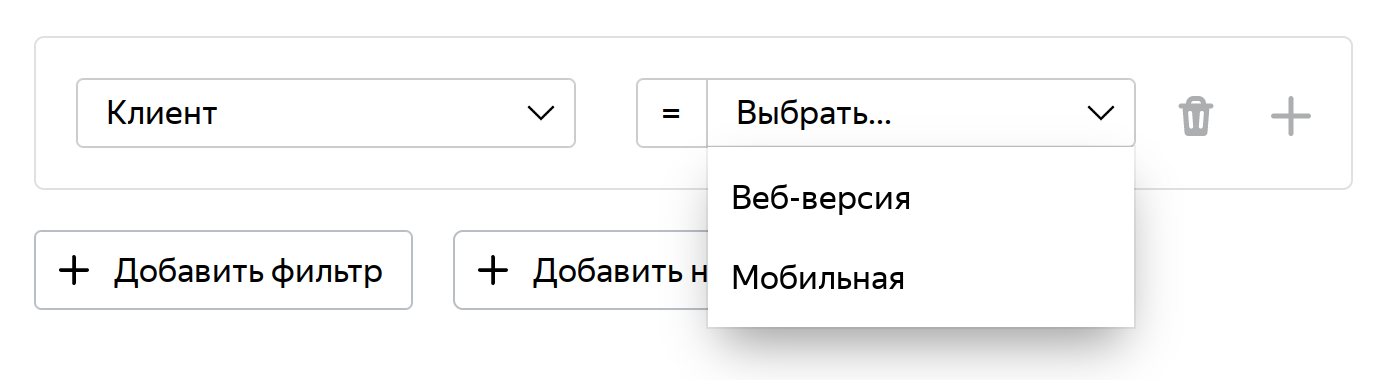
Task: Click the Выбрать... value combo box
Action: pos(921,113)
